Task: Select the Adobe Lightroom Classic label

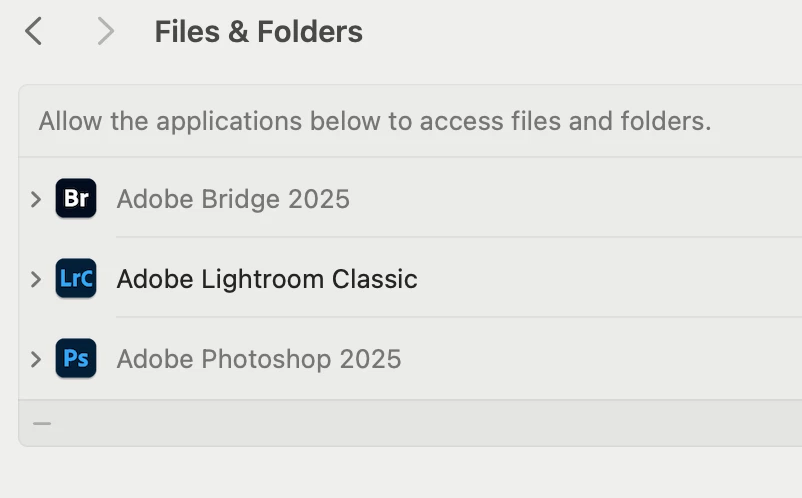Action: (x=267, y=278)
